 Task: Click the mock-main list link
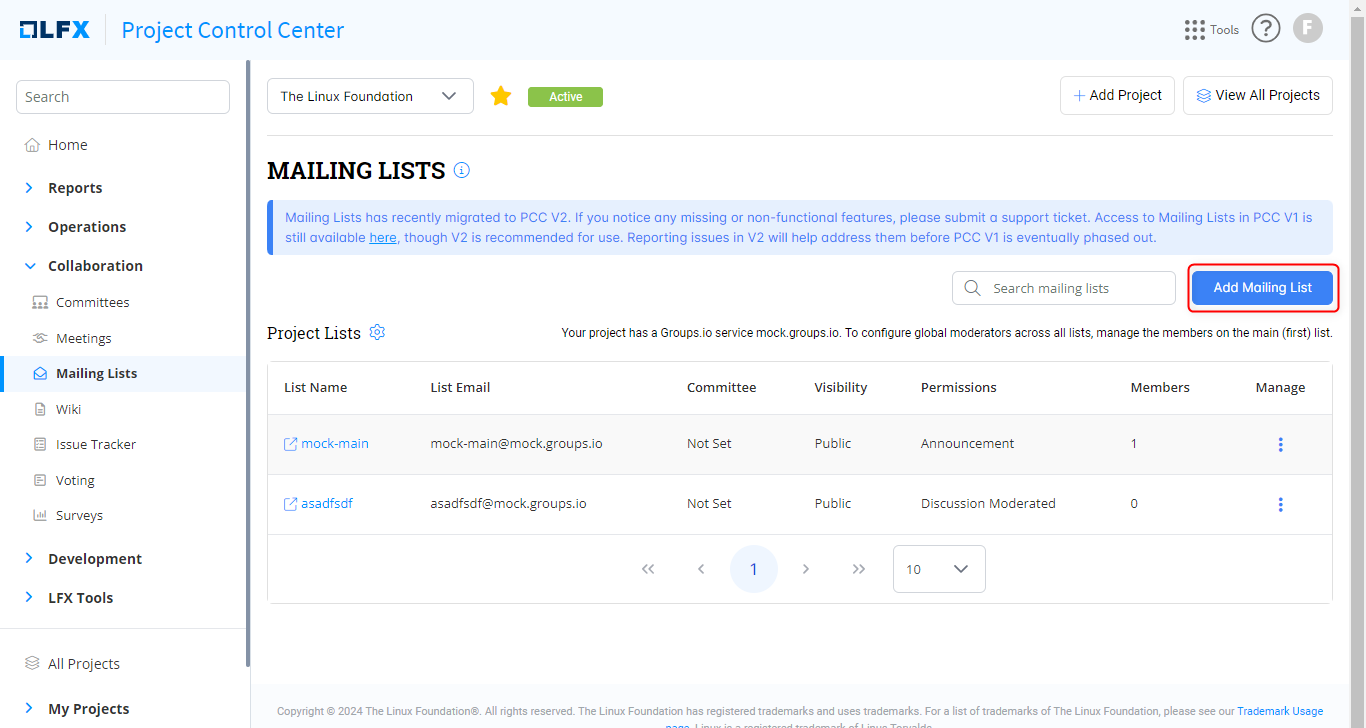pos(334,443)
